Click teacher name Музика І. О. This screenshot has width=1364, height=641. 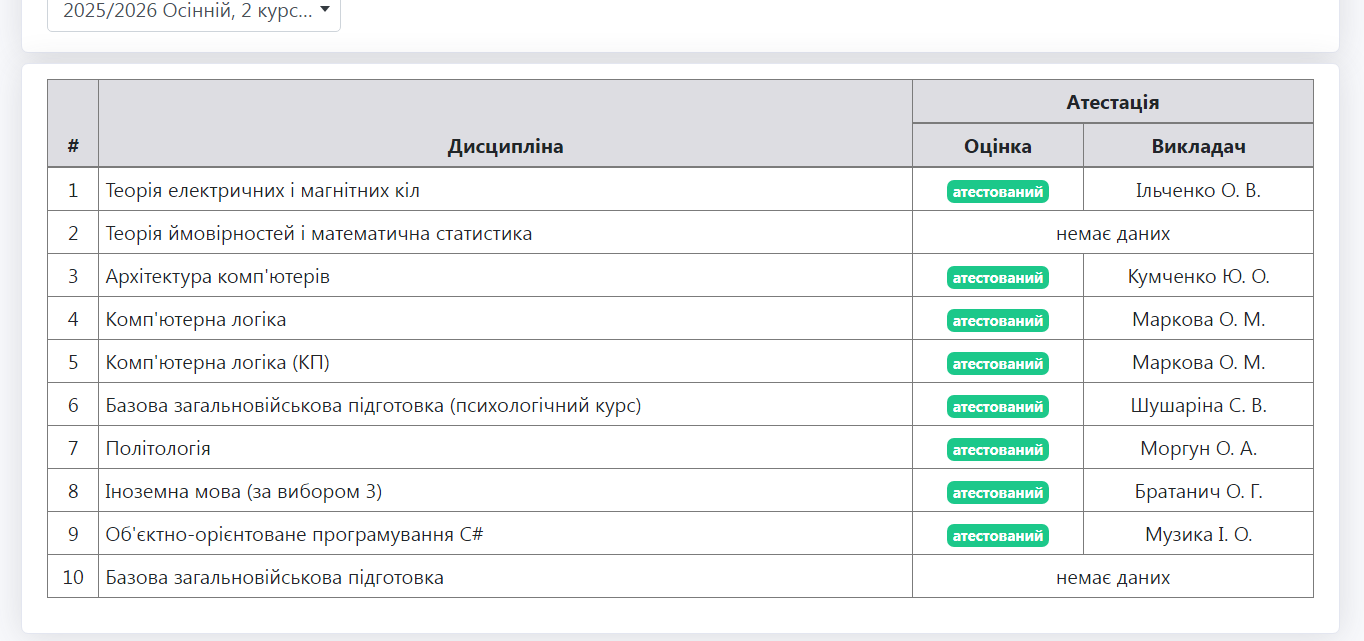1198,535
